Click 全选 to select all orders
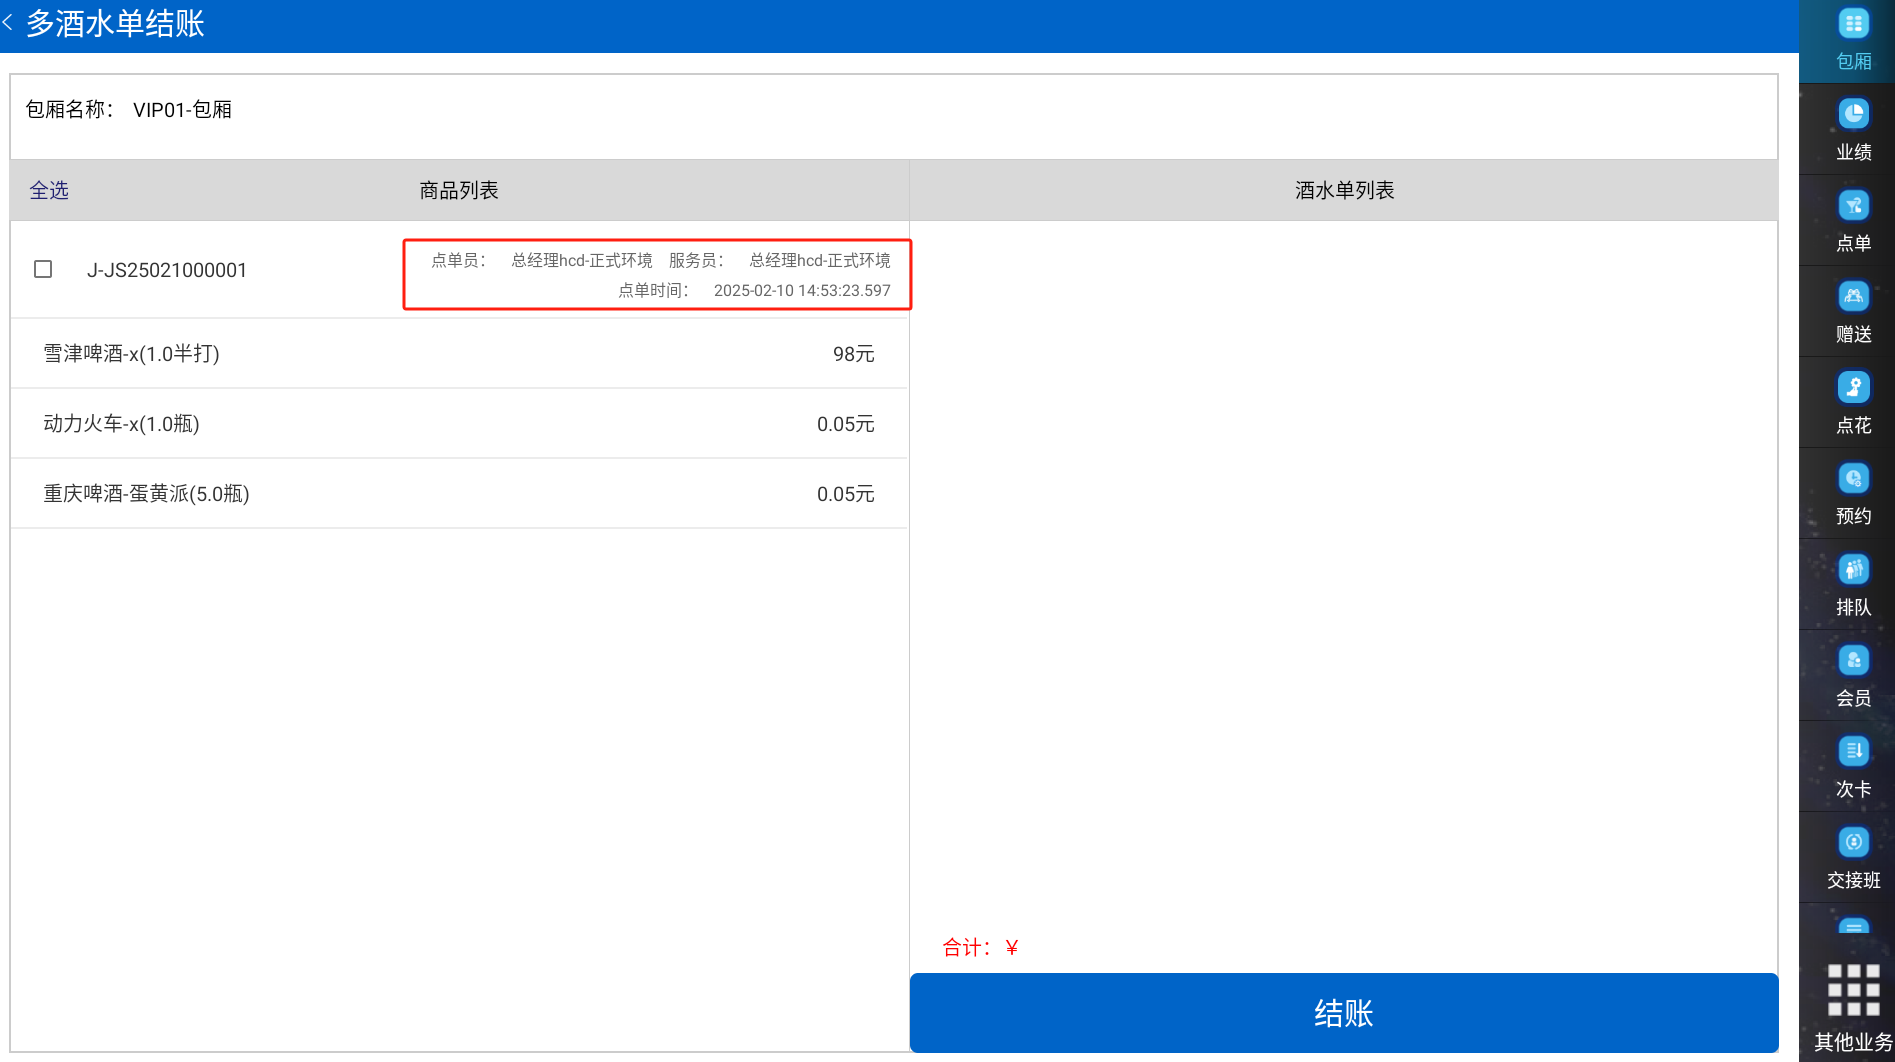This screenshot has height=1062, width=1895. click(x=49, y=190)
